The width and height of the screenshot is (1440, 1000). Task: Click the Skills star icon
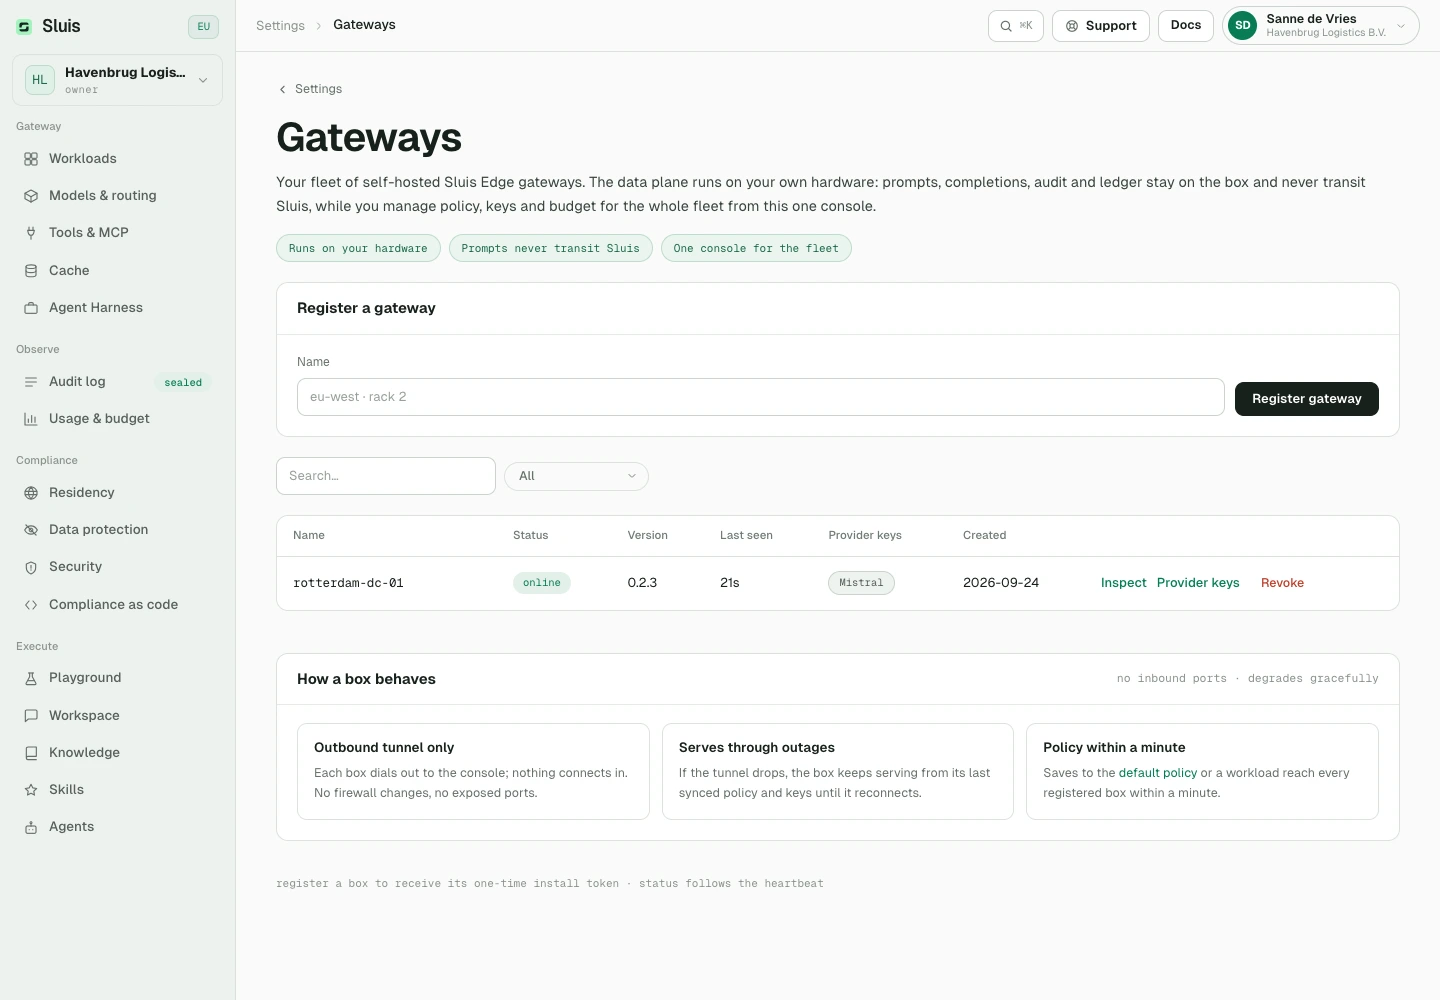[x=31, y=790]
